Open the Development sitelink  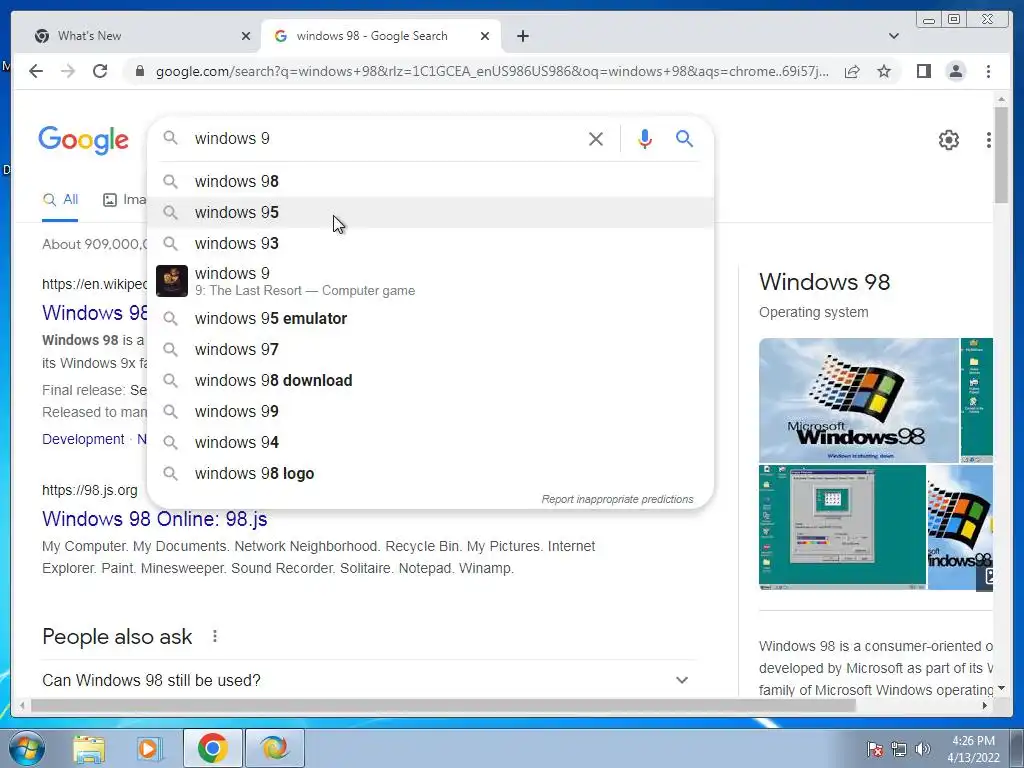pyautogui.click(x=83, y=439)
